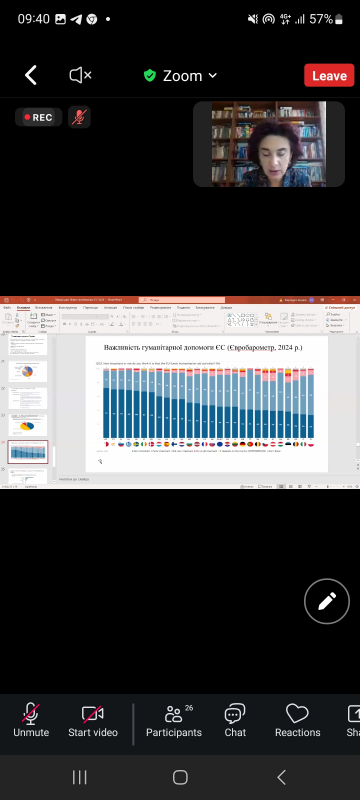Screen dimensions: 360x800
Task: Click the Zoom meeting title text
Action: (183, 76)
